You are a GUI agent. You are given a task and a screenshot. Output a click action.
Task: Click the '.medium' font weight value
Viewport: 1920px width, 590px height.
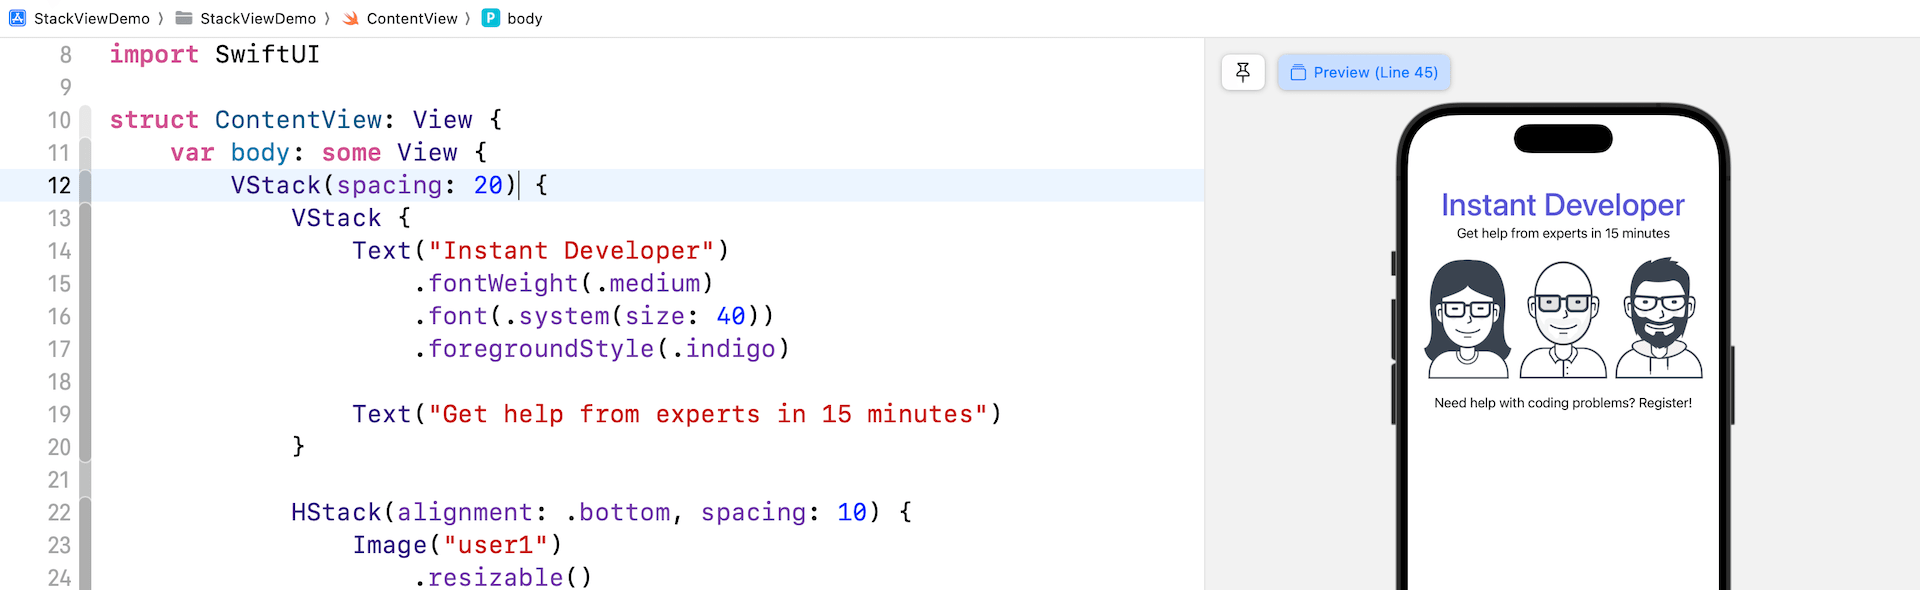(647, 283)
